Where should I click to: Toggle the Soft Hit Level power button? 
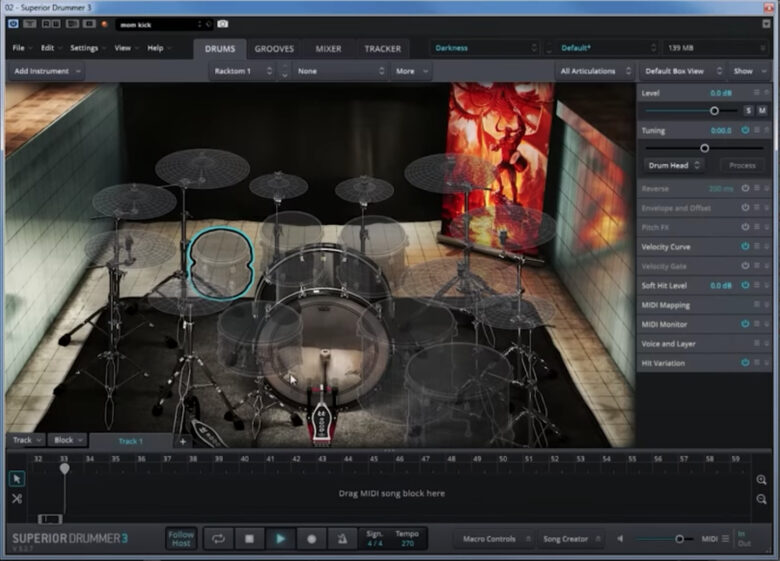[x=745, y=285]
